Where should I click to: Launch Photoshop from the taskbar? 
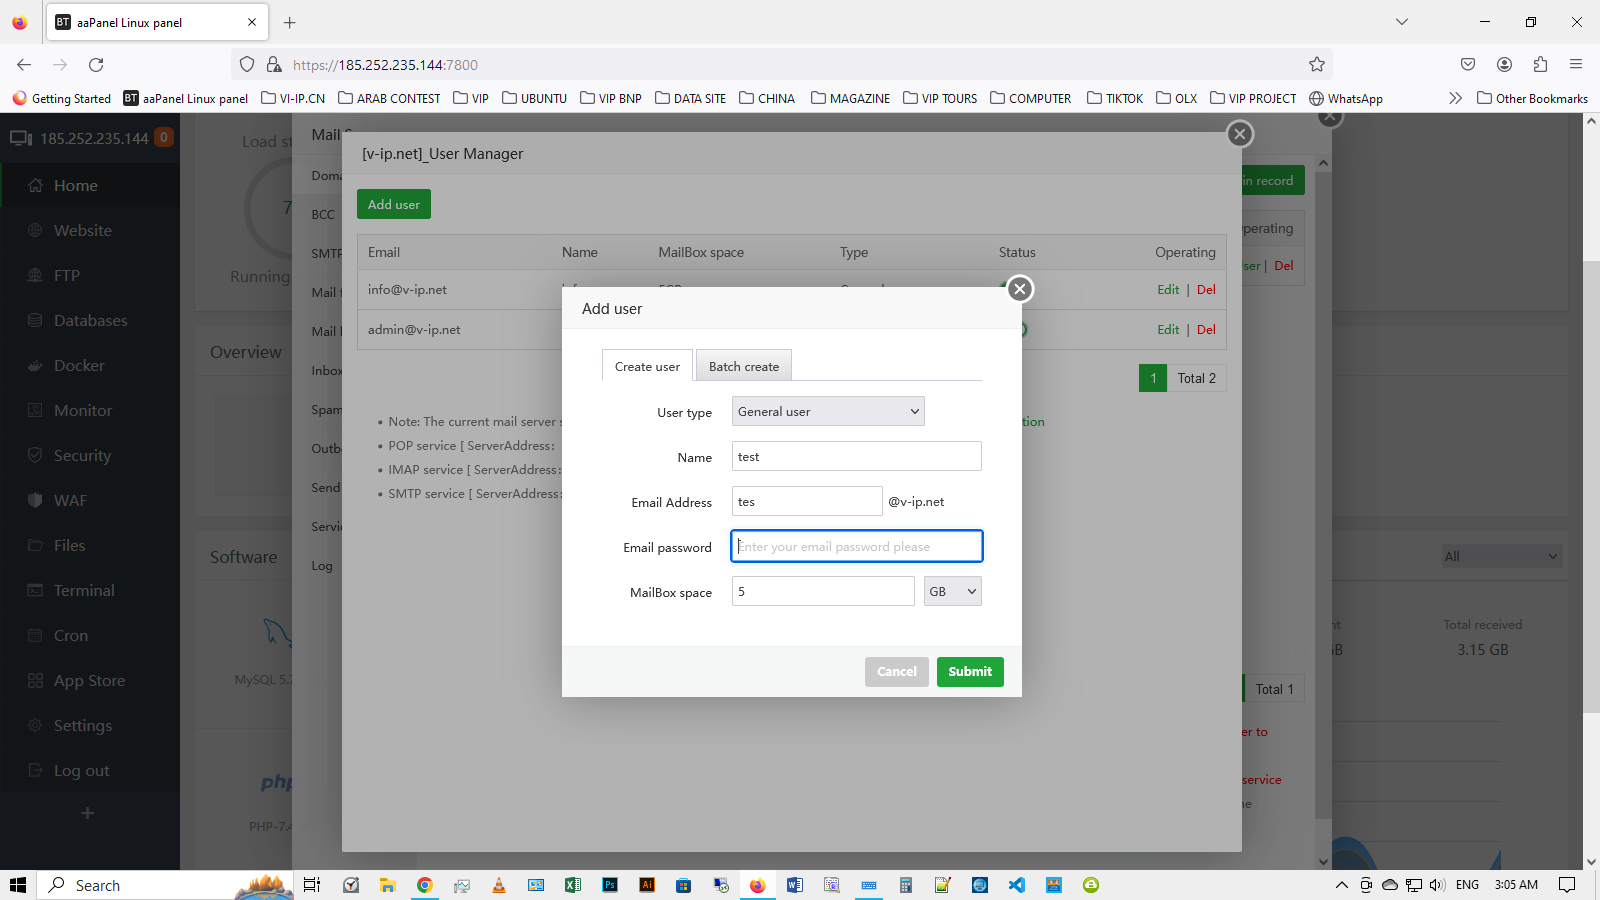pyautogui.click(x=610, y=885)
